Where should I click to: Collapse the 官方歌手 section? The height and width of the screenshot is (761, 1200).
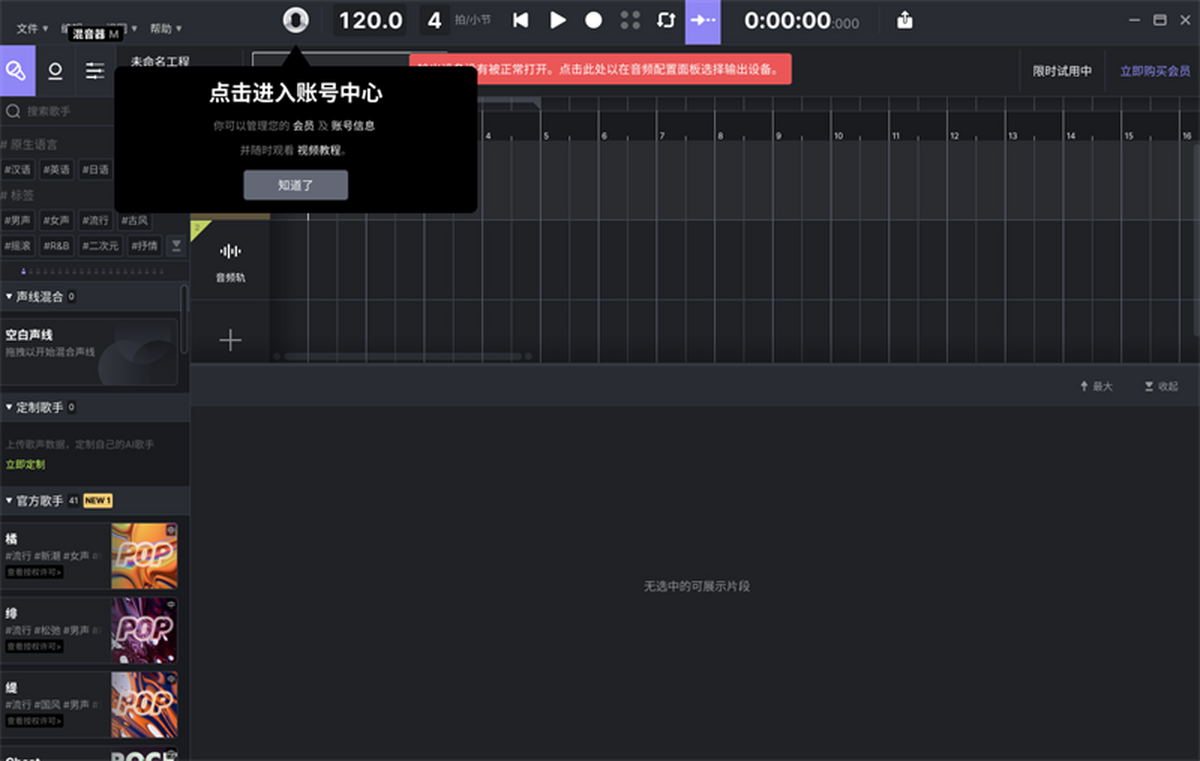[10, 501]
